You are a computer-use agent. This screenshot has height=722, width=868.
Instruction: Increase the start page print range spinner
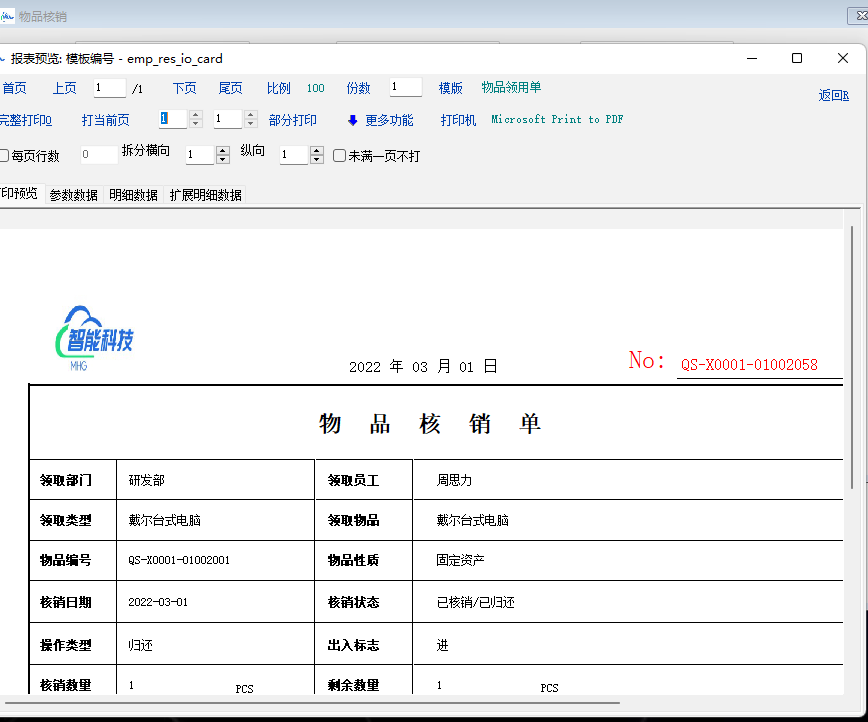[x=196, y=115]
